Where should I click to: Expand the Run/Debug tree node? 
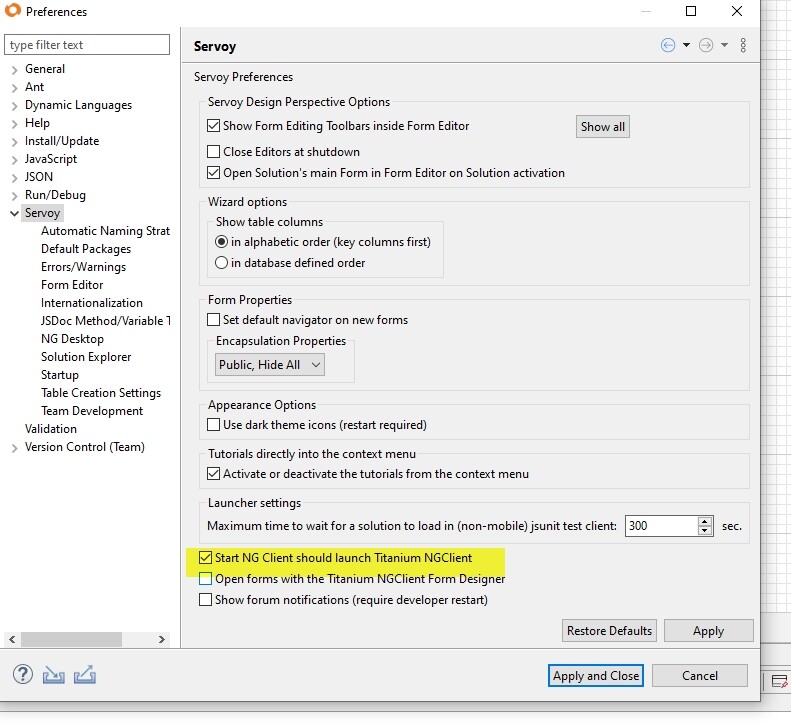point(15,196)
